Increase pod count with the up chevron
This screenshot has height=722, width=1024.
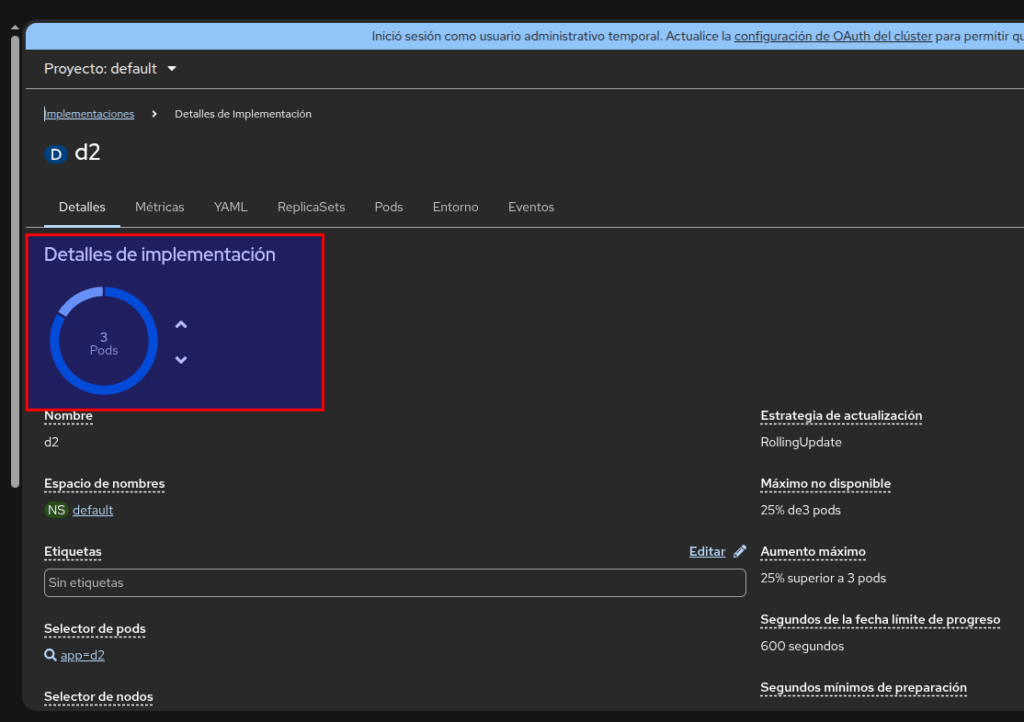(x=181, y=325)
